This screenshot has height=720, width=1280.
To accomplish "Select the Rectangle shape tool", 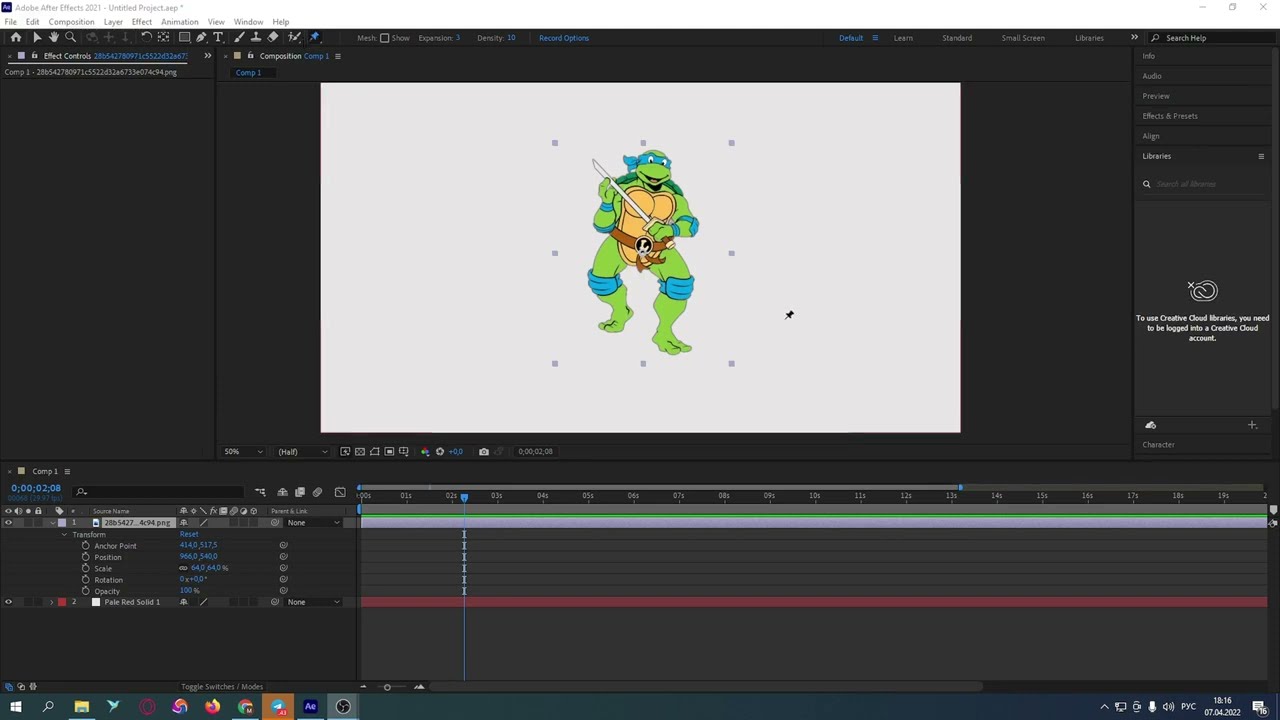I will click(184, 37).
